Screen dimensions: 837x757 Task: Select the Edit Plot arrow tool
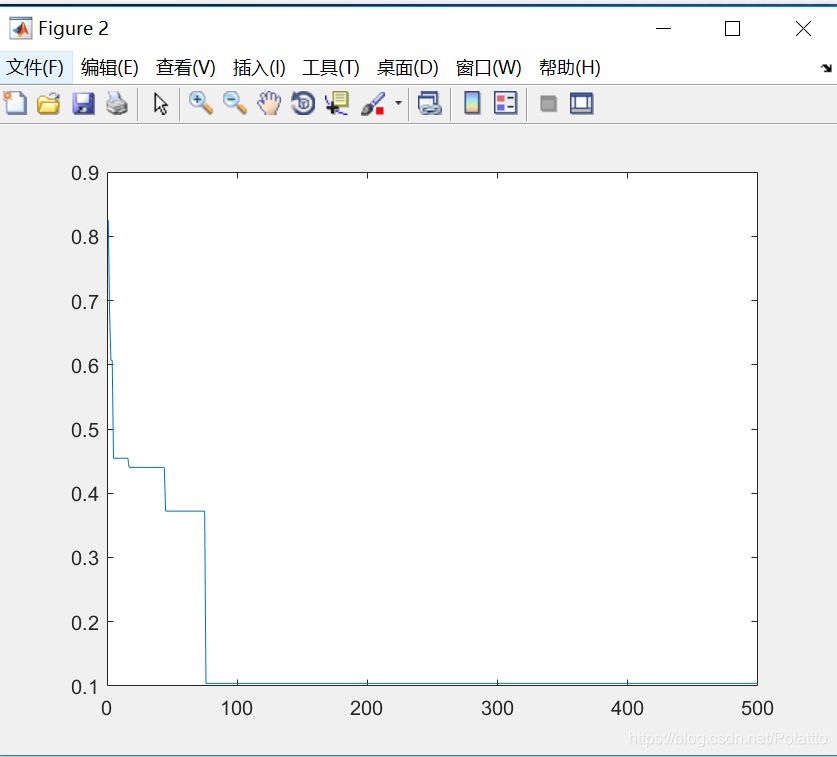(x=160, y=103)
